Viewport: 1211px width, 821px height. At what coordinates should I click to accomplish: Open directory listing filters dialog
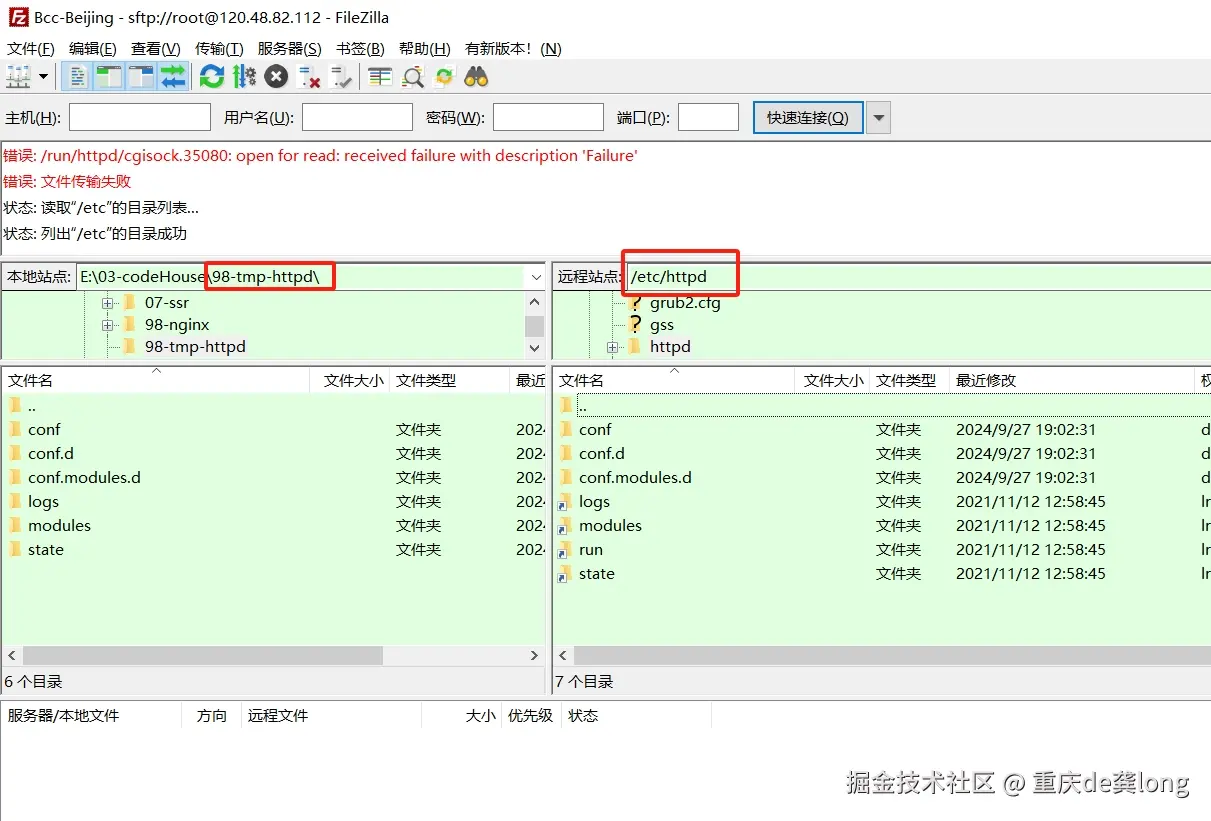(380, 76)
